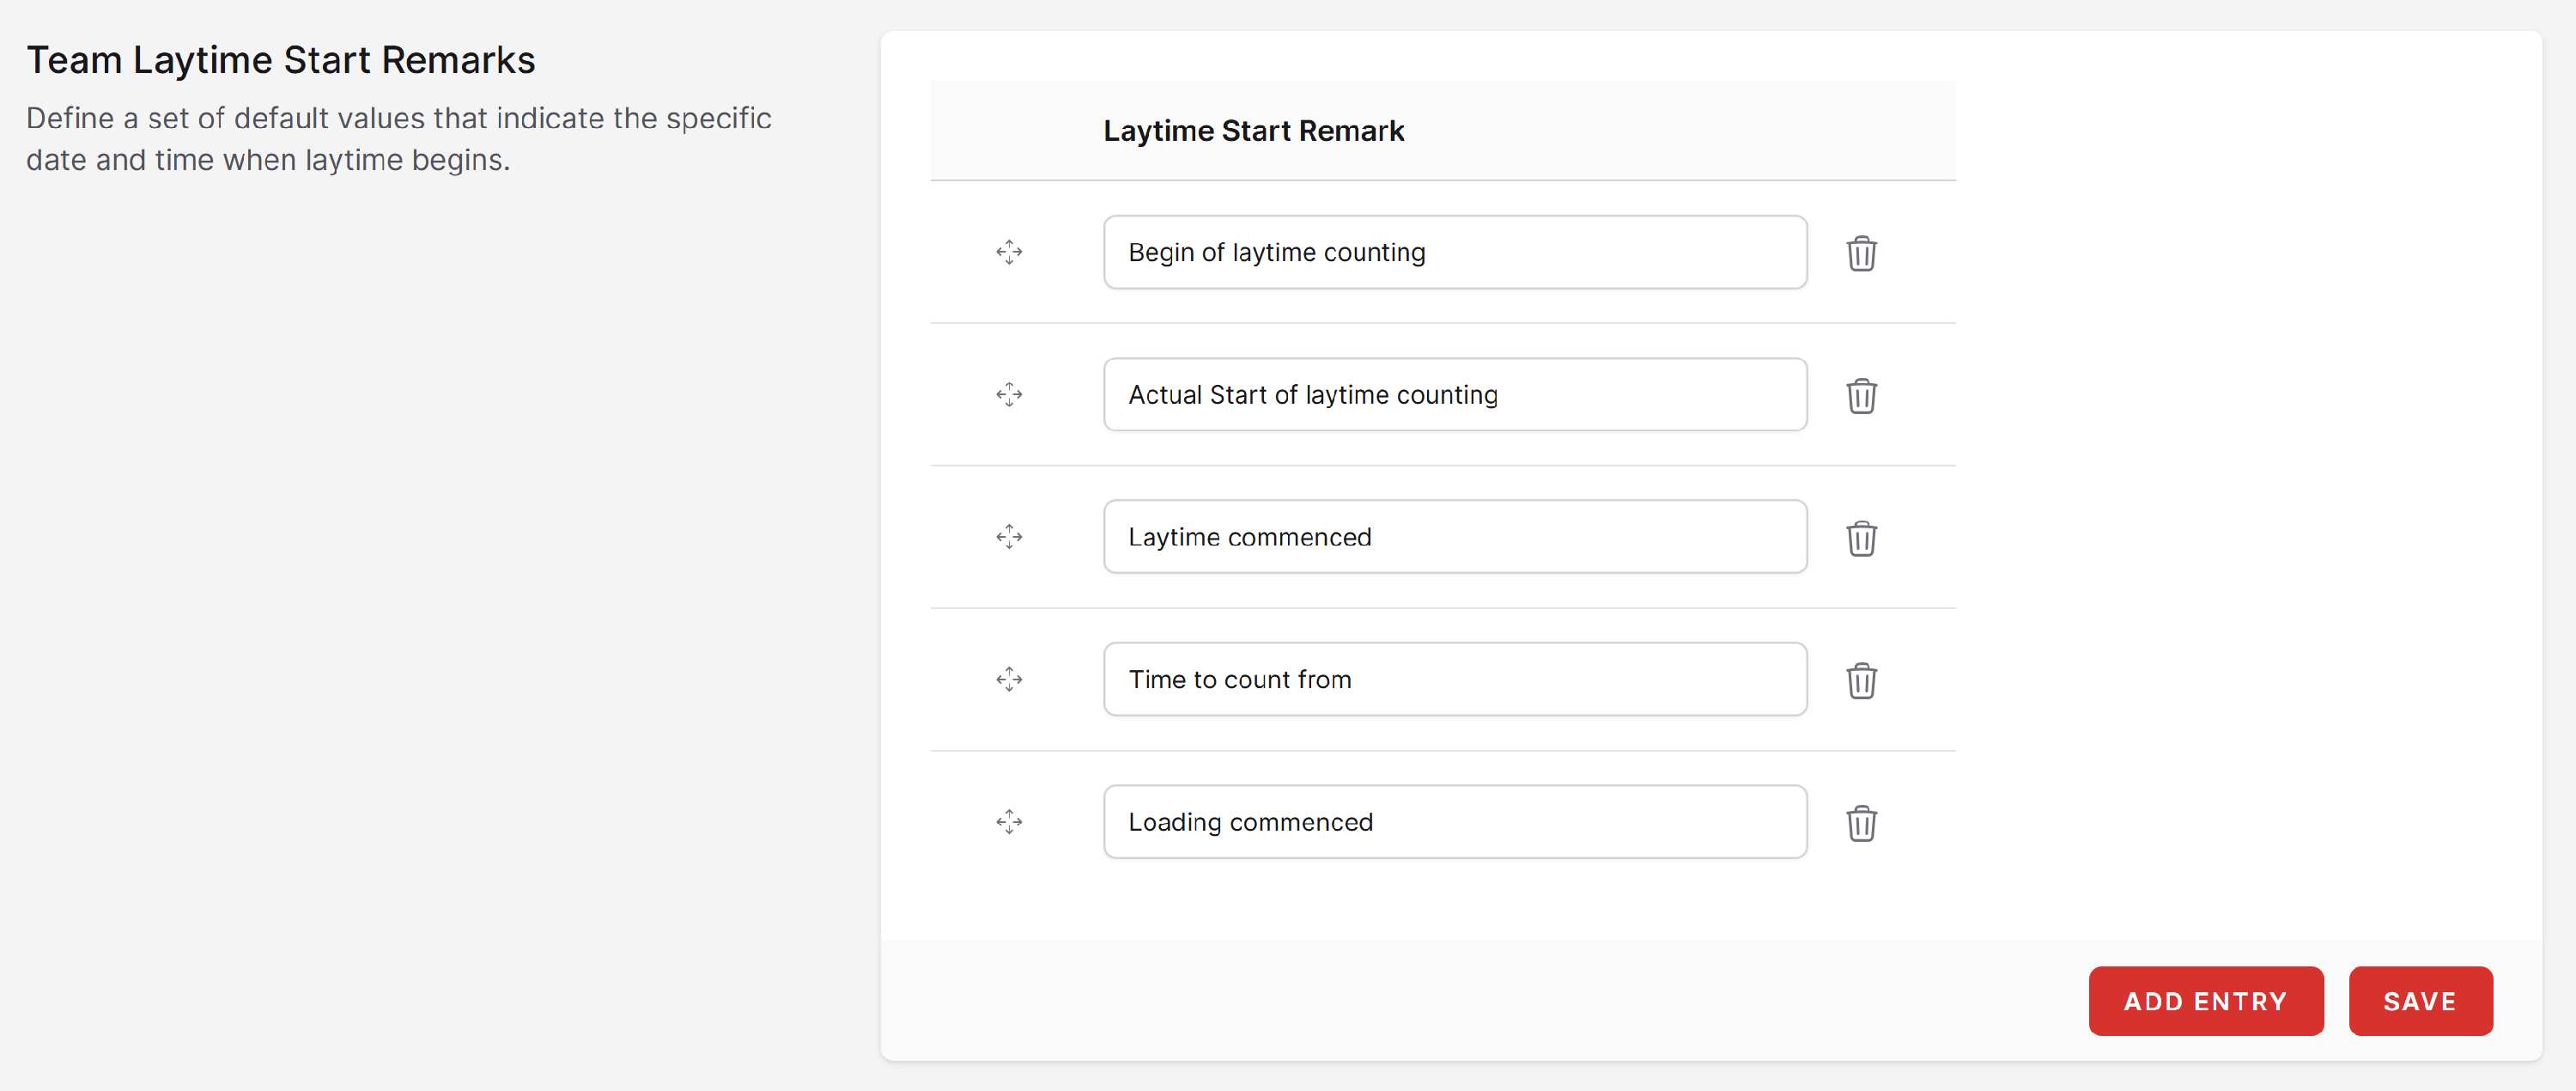Click drag handle beside 'Loading commenced'
The height and width of the screenshot is (1091, 2576).
tap(1008, 822)
